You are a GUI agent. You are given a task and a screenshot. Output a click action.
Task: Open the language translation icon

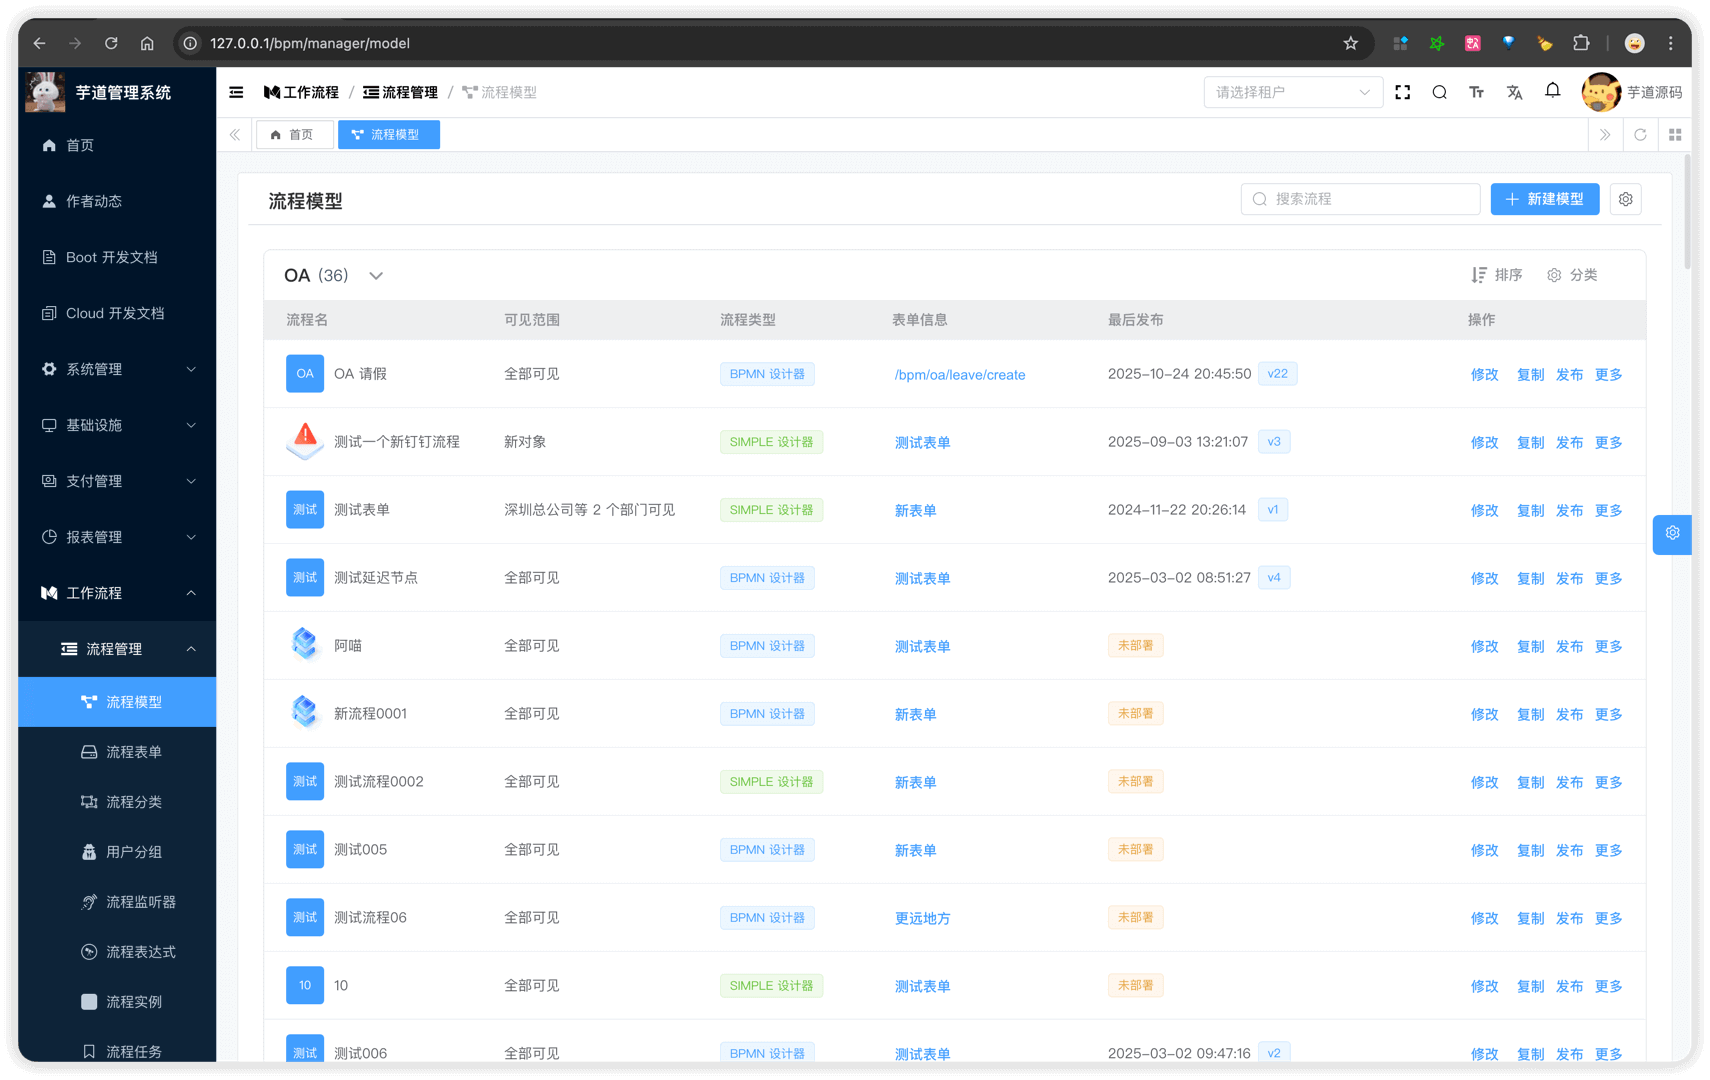tap(1514, 92)
